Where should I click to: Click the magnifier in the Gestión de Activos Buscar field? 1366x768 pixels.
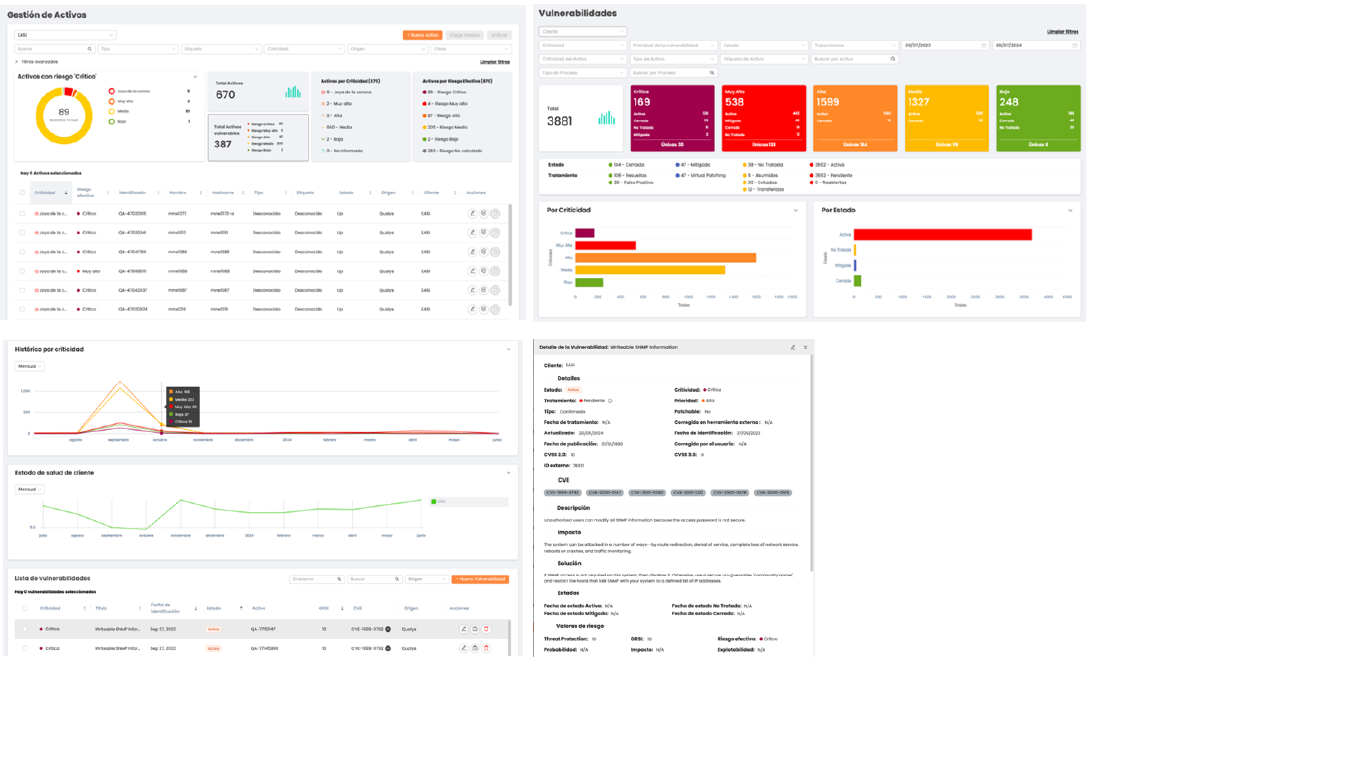[89, 49]
